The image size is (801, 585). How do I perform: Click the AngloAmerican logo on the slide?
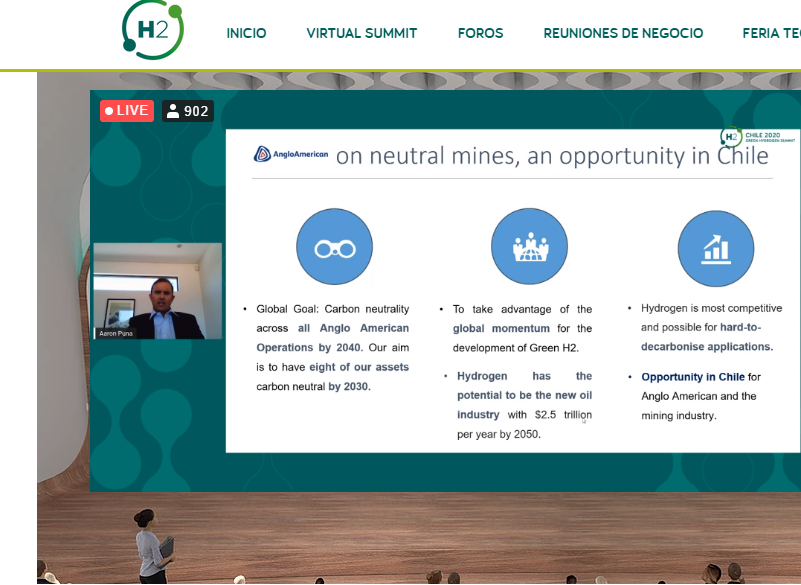[x=291, y=154]
